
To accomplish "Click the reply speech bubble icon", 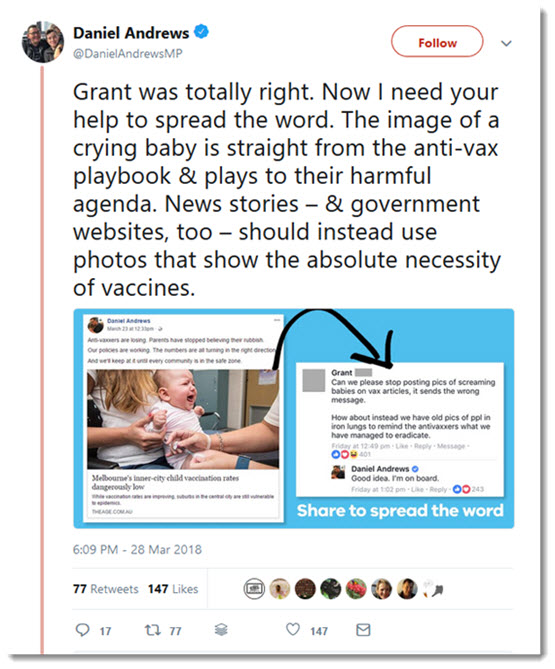I will [82, 630].
